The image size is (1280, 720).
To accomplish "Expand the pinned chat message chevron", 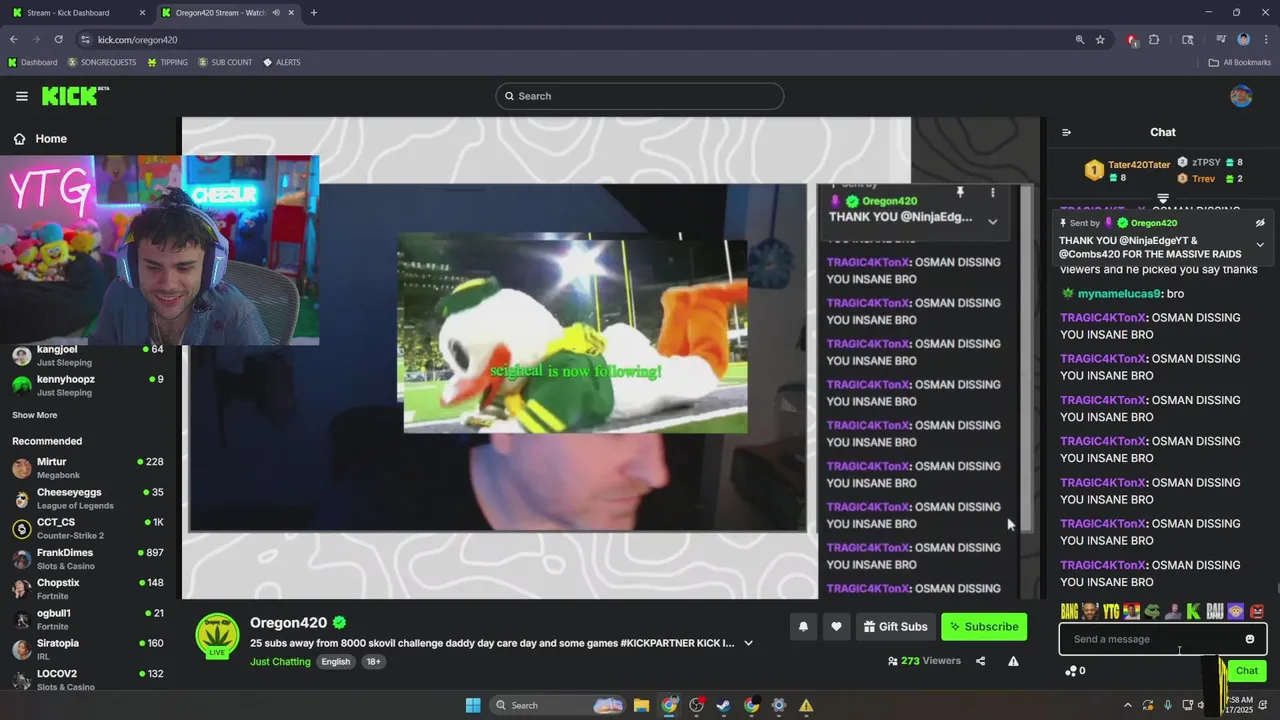I will point(1260,245).
